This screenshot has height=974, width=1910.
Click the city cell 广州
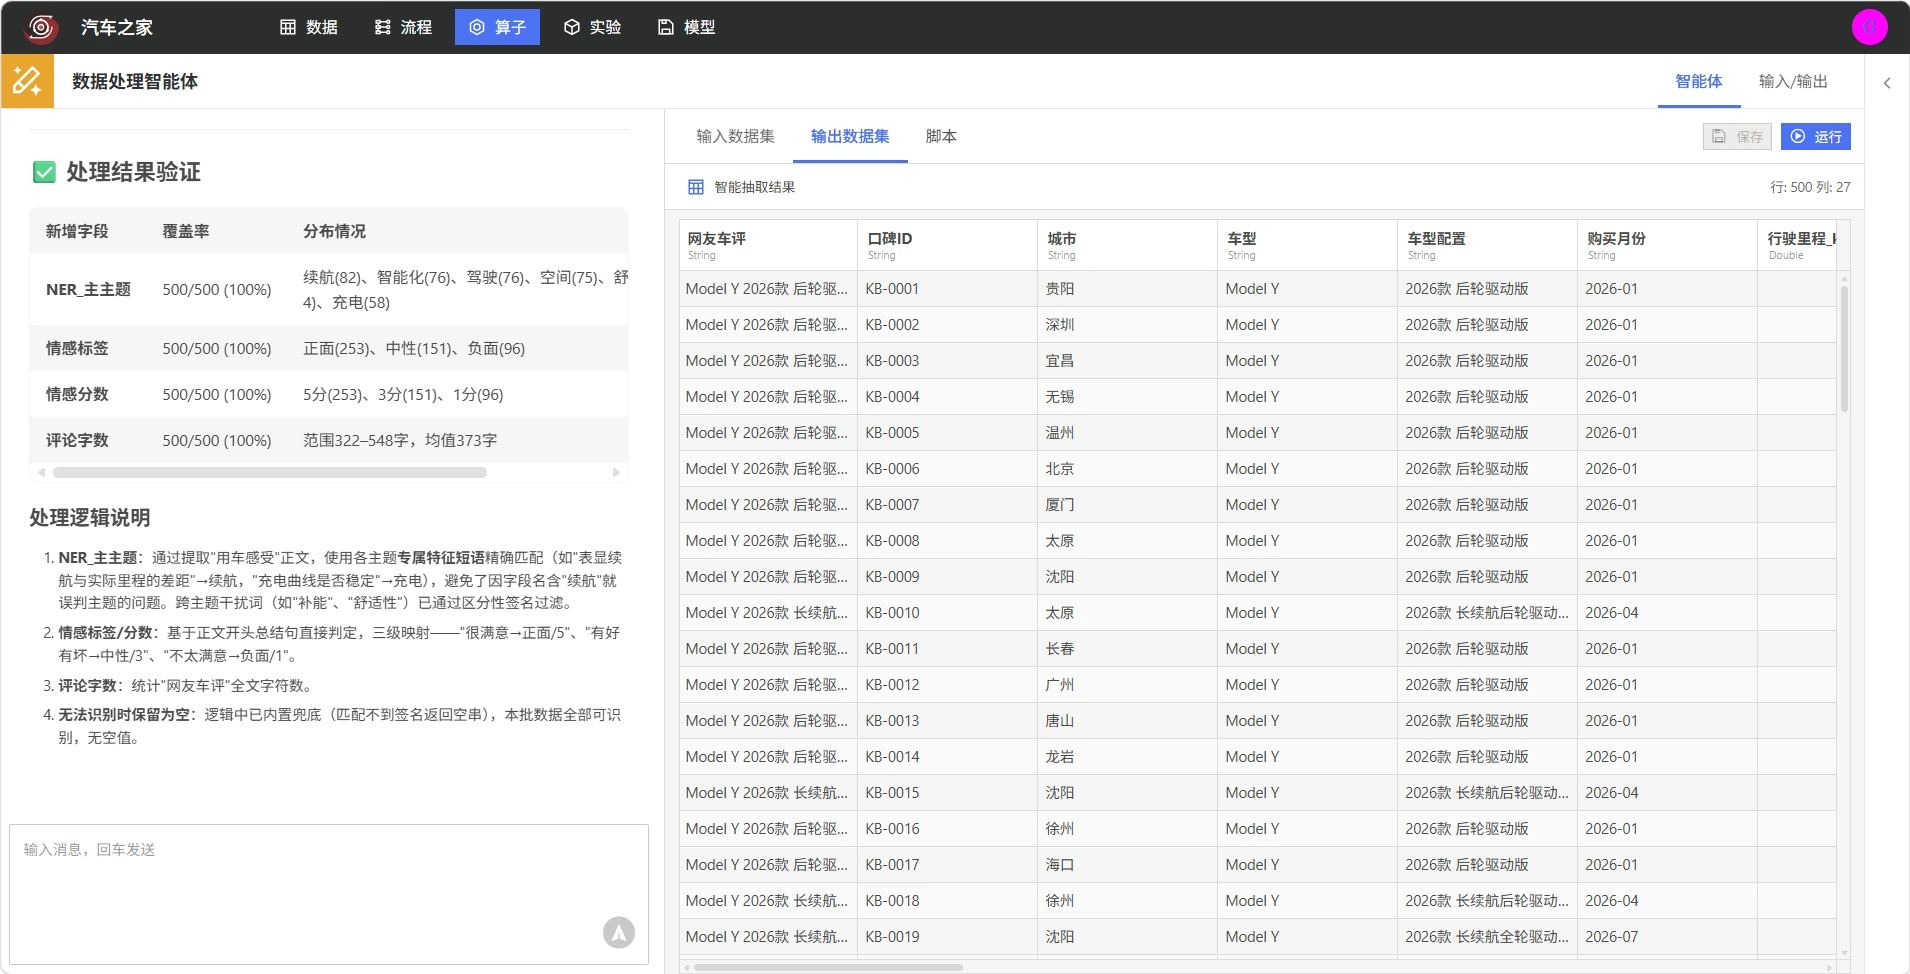[x=1128, y=685]
